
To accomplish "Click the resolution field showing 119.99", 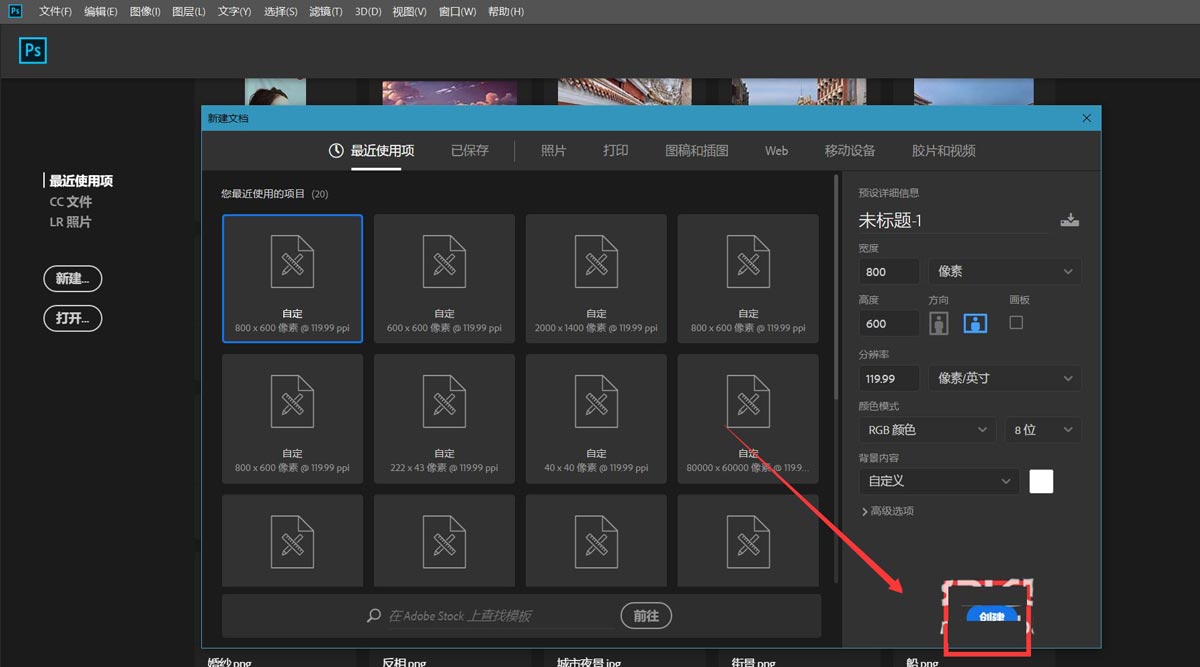I will 889,378.
